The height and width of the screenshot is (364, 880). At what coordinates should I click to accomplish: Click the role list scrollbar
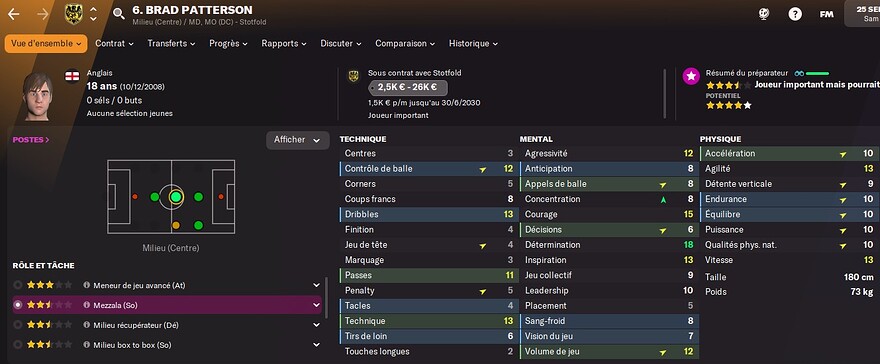326,296
